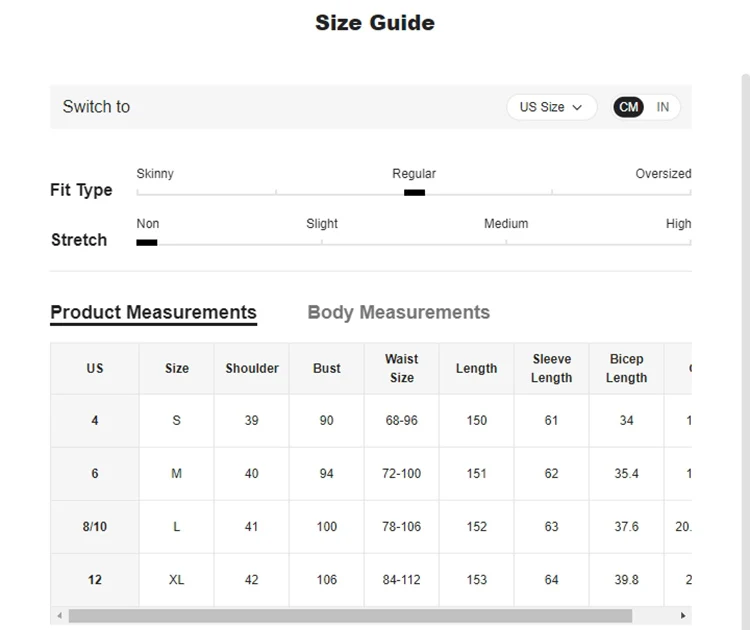Click the table's left scroll arrow
Viewport: 750px width, 630px height.
coord(59,616)
